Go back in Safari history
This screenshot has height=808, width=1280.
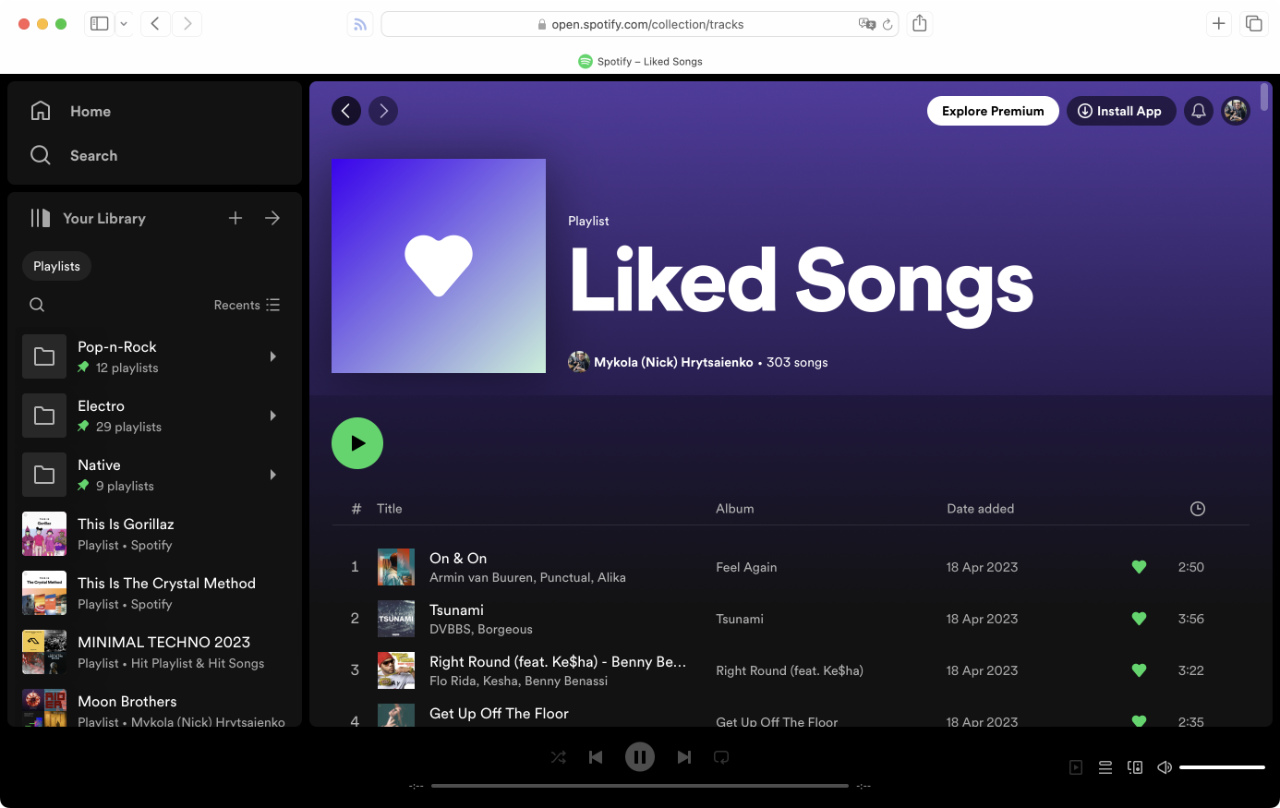[x=154, y=24]
